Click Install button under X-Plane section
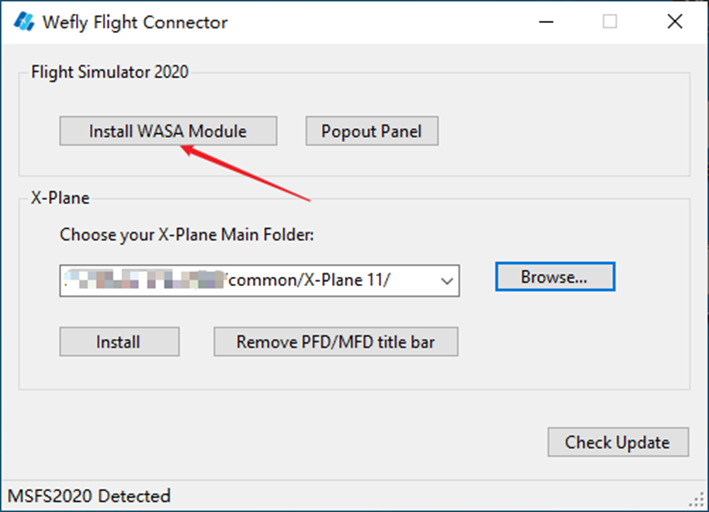Viewport: 709px width, 512px height. click(119, 341)
